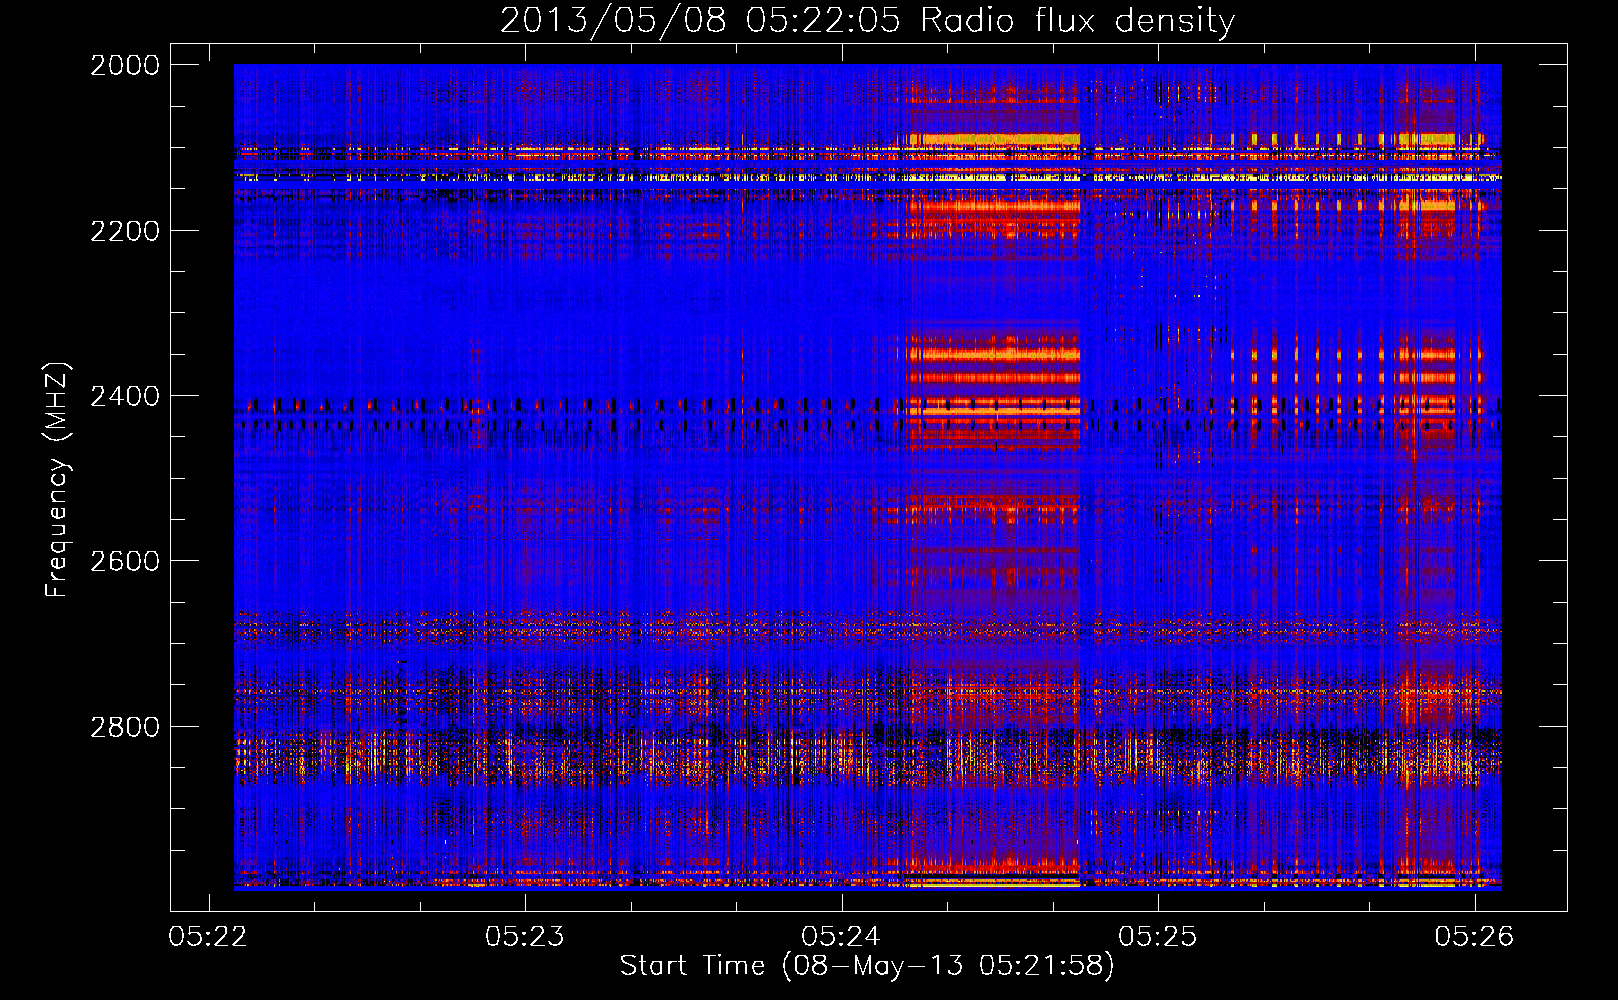The image size is (1618, 1000).
Task: Select the 2800 frequency axis label
Action: [x=125, y=727]
